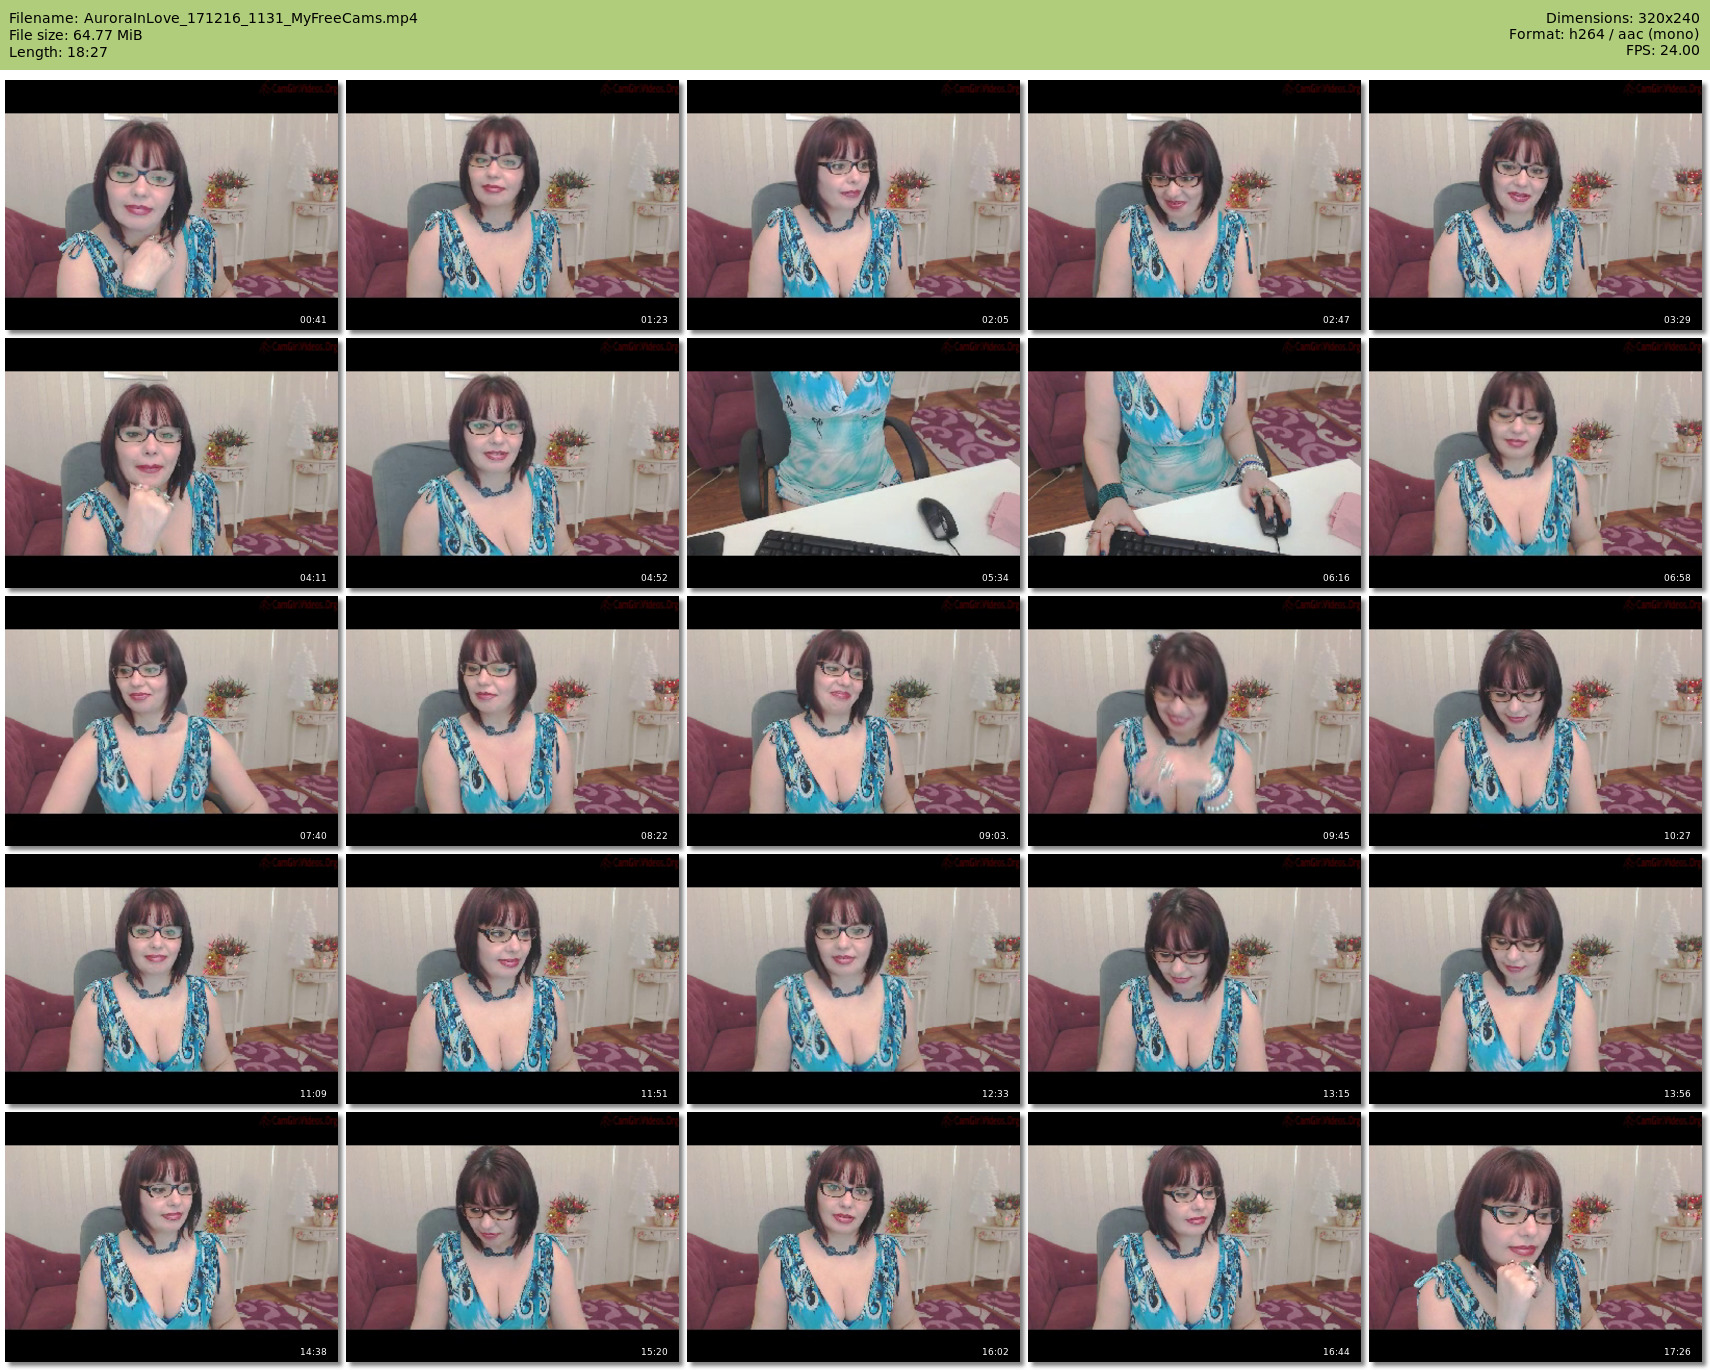Select the frame timestamped 07:40
The height and width of the screenshot is (1370, 1710).
(171, 721)
